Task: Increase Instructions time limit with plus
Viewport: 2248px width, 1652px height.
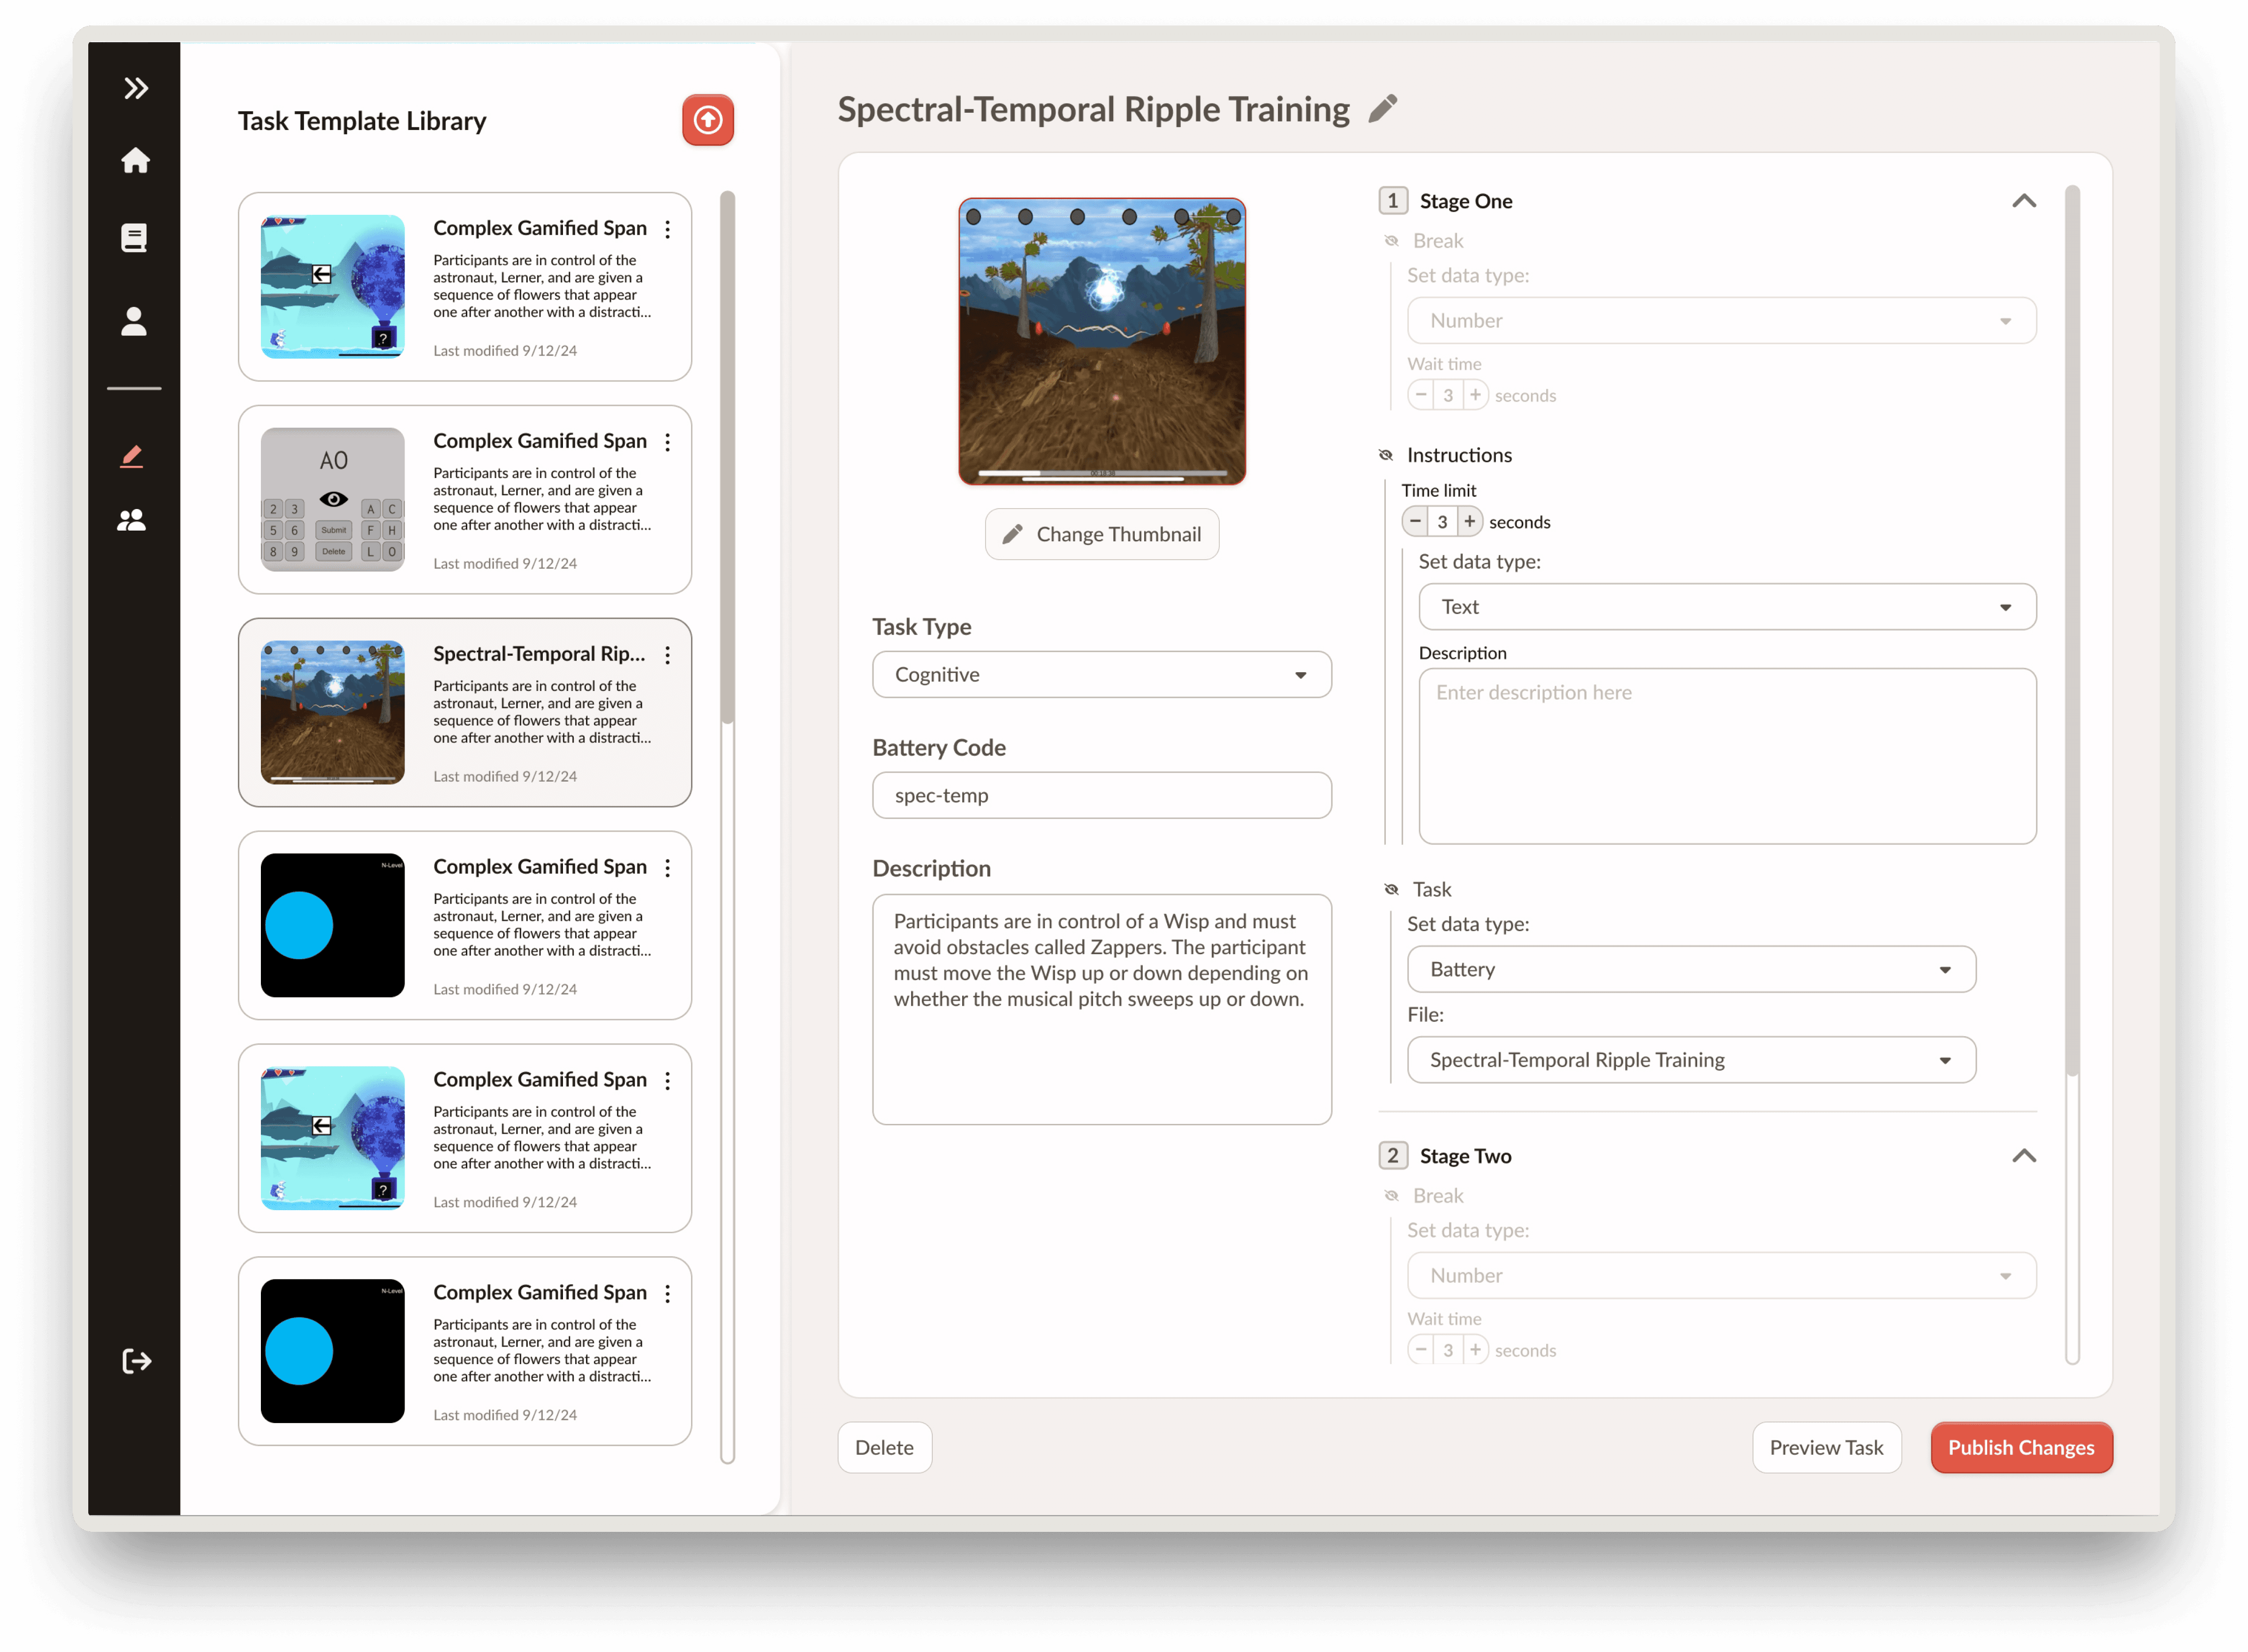Action: (1469, 521)
